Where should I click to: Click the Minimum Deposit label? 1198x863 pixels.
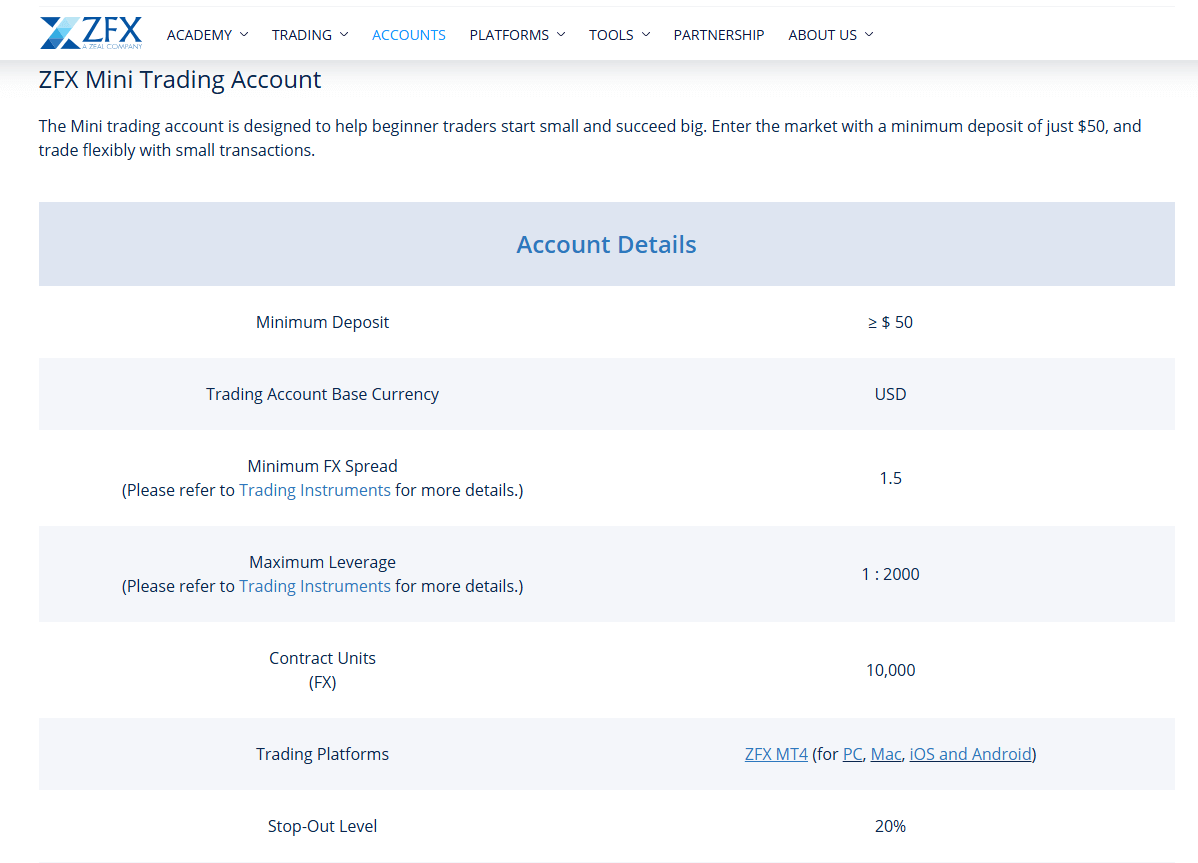point(322,322)
